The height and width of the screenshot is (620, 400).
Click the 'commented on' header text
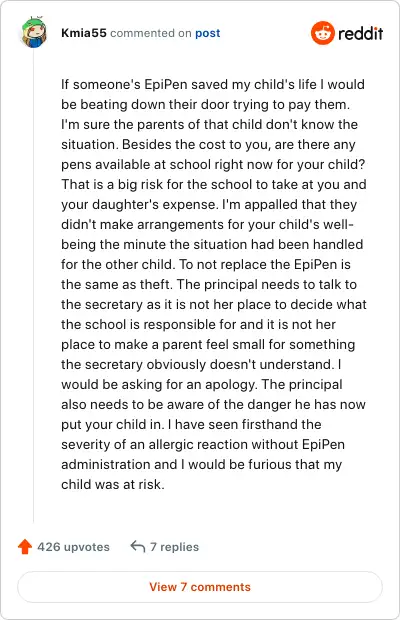click(151, 33)
